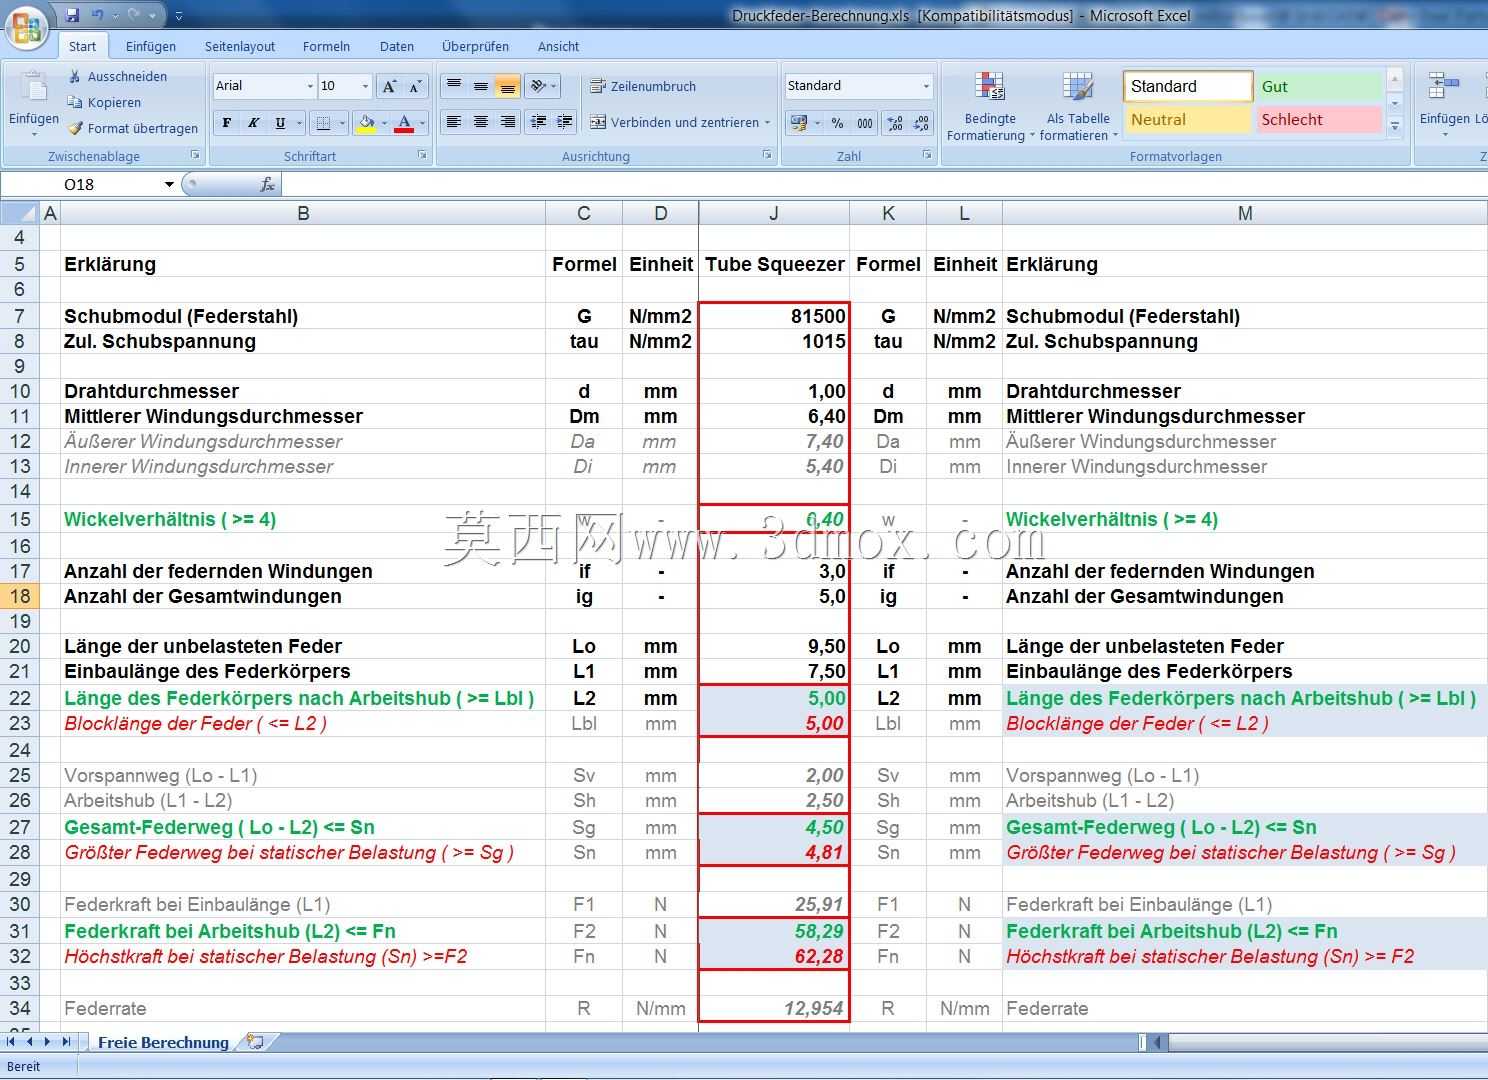Open the Arial font name dropdown
1488x1080 pixels.
tap(310, 86)
